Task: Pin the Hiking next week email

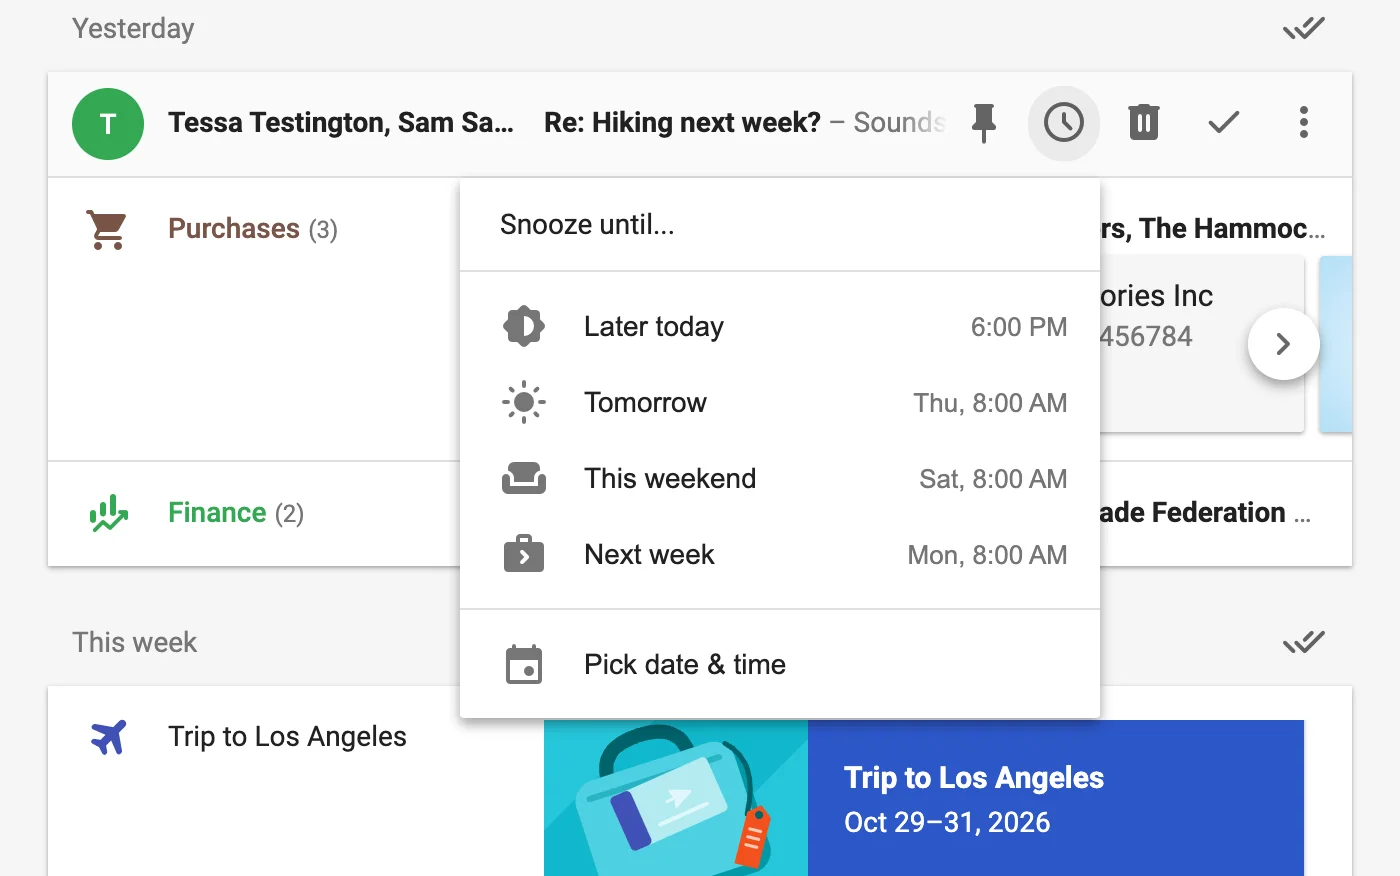Action: [x=984, y=123]
